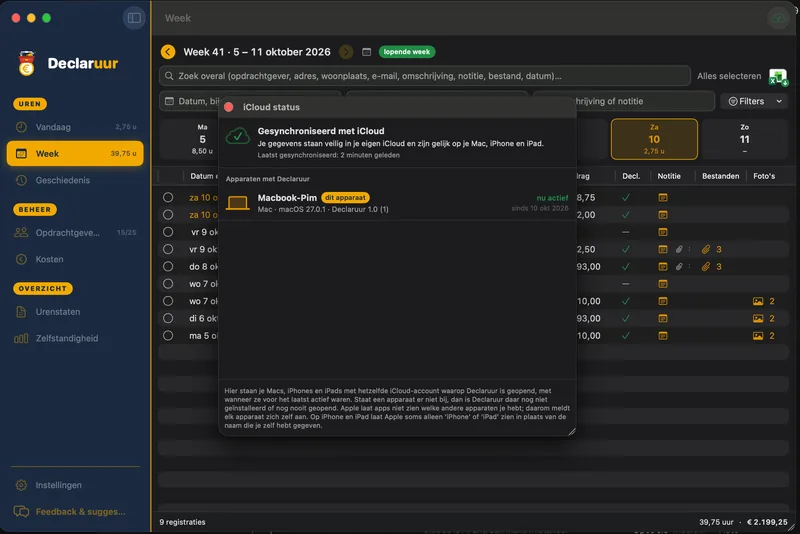Open note icon in the 2,00 row
The image size is (800, 534).
pyautogui.click(x=663, y=215)
